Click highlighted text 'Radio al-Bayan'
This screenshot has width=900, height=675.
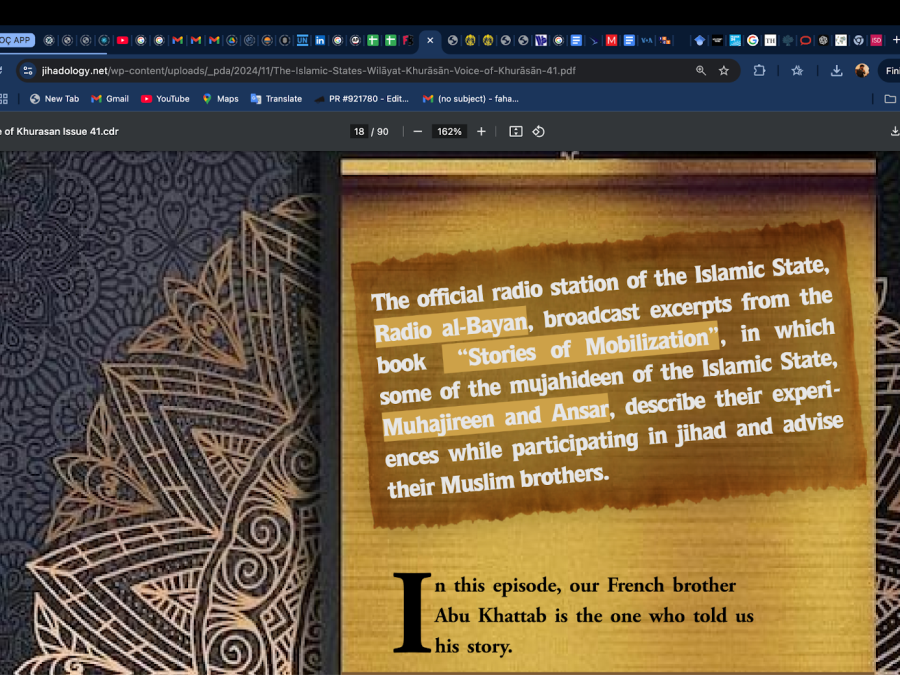pos(451,326)
